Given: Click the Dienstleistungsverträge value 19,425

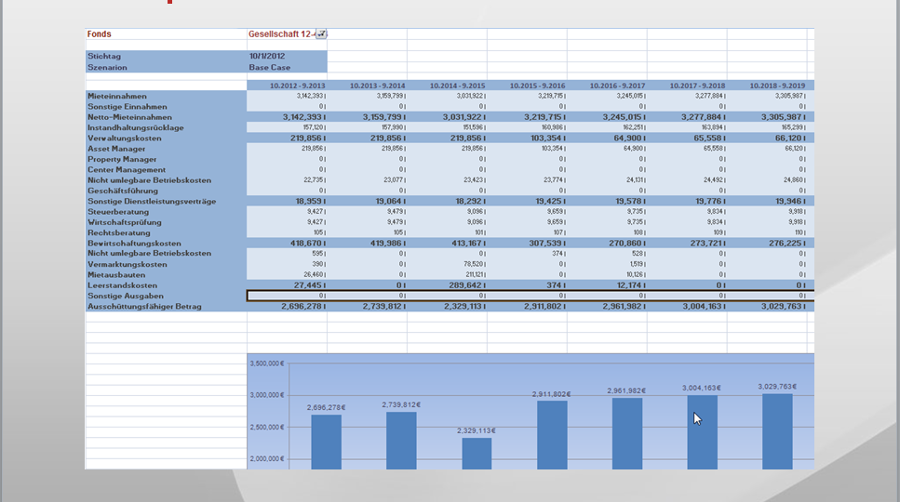Looking at the screenshot, I should coord(550,201).
